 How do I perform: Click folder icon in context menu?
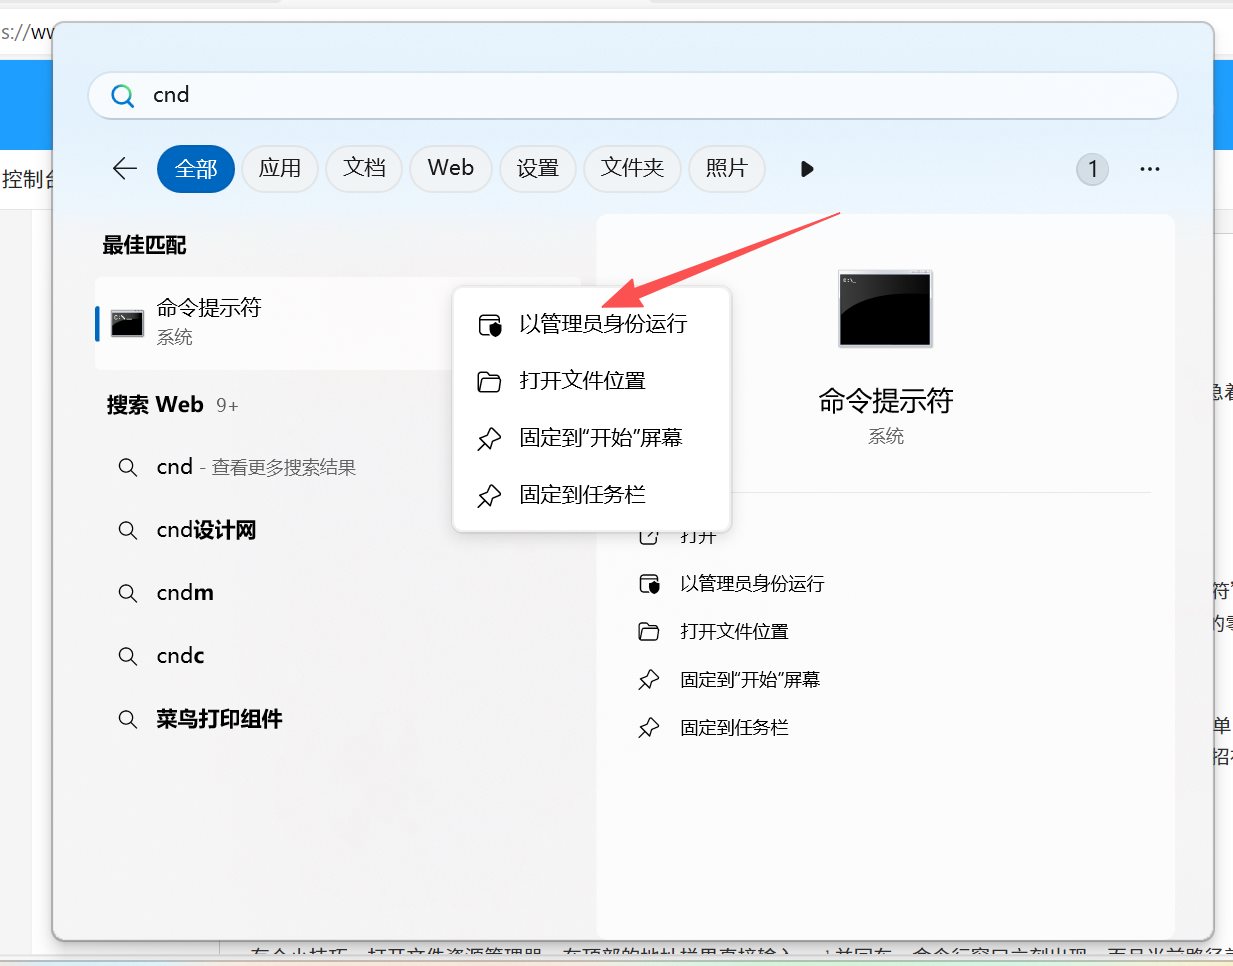pos(489,382)
